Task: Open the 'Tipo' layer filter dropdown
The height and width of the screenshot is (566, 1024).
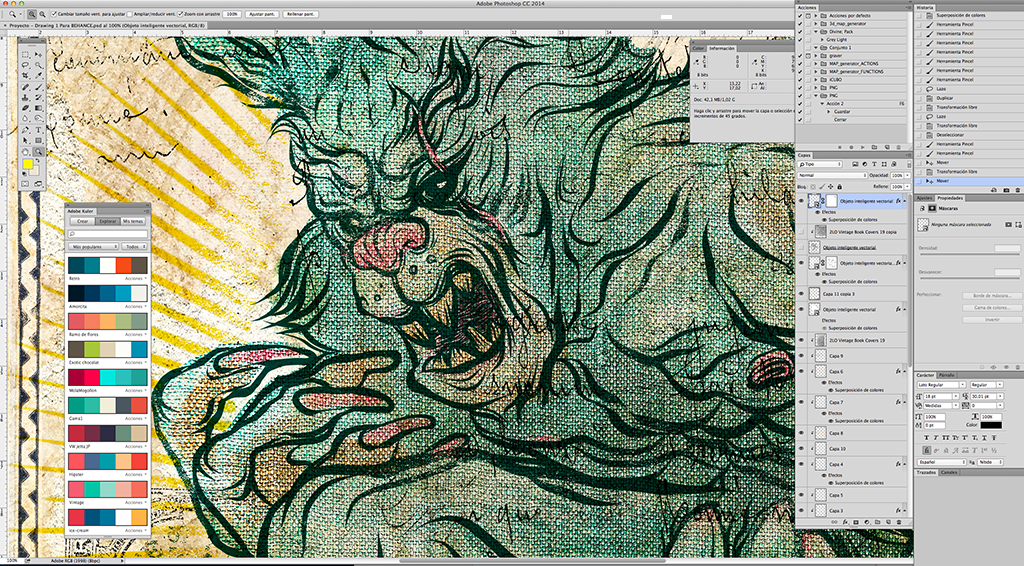Action: 820,165
